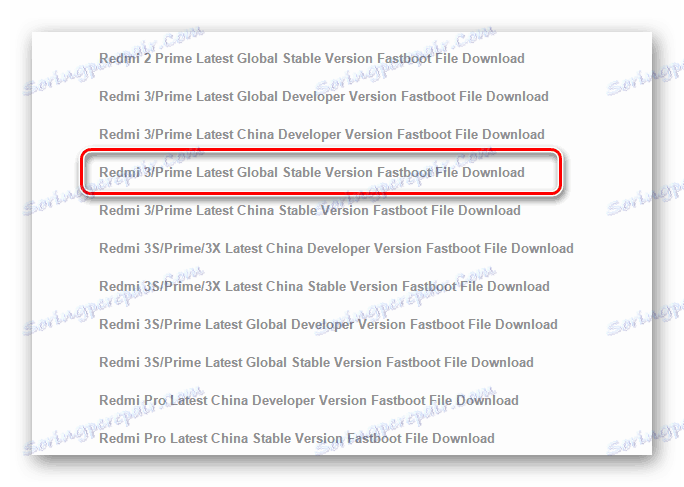Select Redmi 3S/Prime/3X China Stable Fastboot link
Screen dimensions: 684x487
point(324,286)
